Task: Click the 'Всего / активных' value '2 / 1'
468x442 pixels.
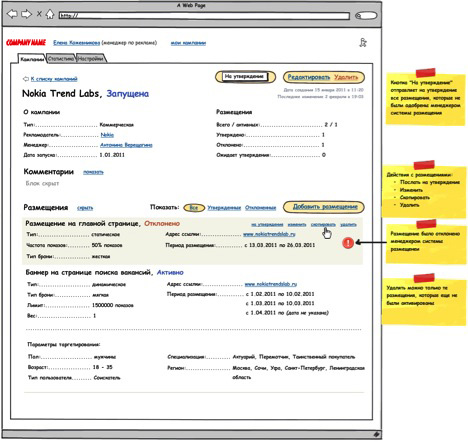Action: [331, 124]
